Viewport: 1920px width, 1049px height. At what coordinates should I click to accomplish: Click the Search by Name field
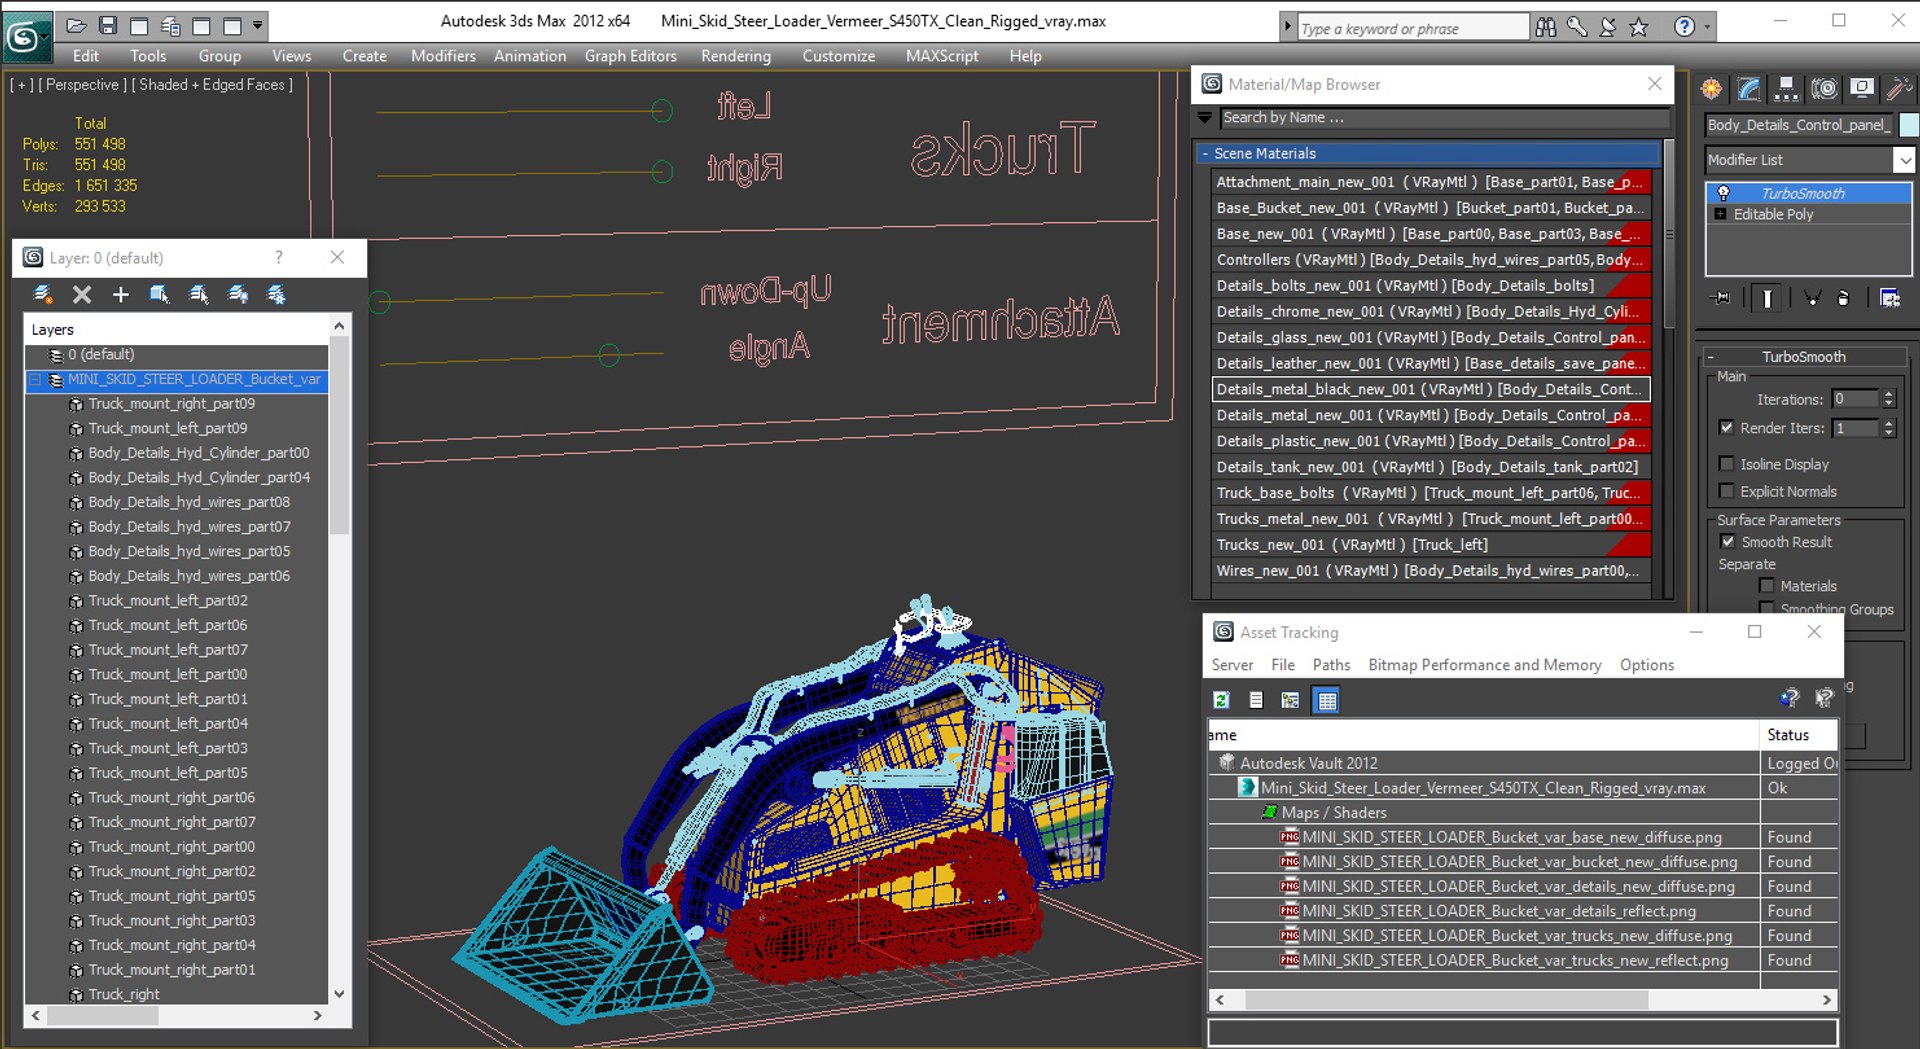pyautogui.click(x=1445, y=118)
